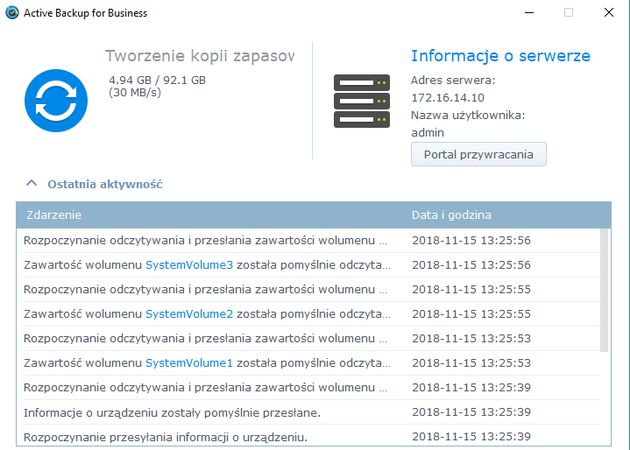Collapse the Ostatnia aktywność section chevron
The height and width of the screenshot is (450, 630).
pos(31,184)
